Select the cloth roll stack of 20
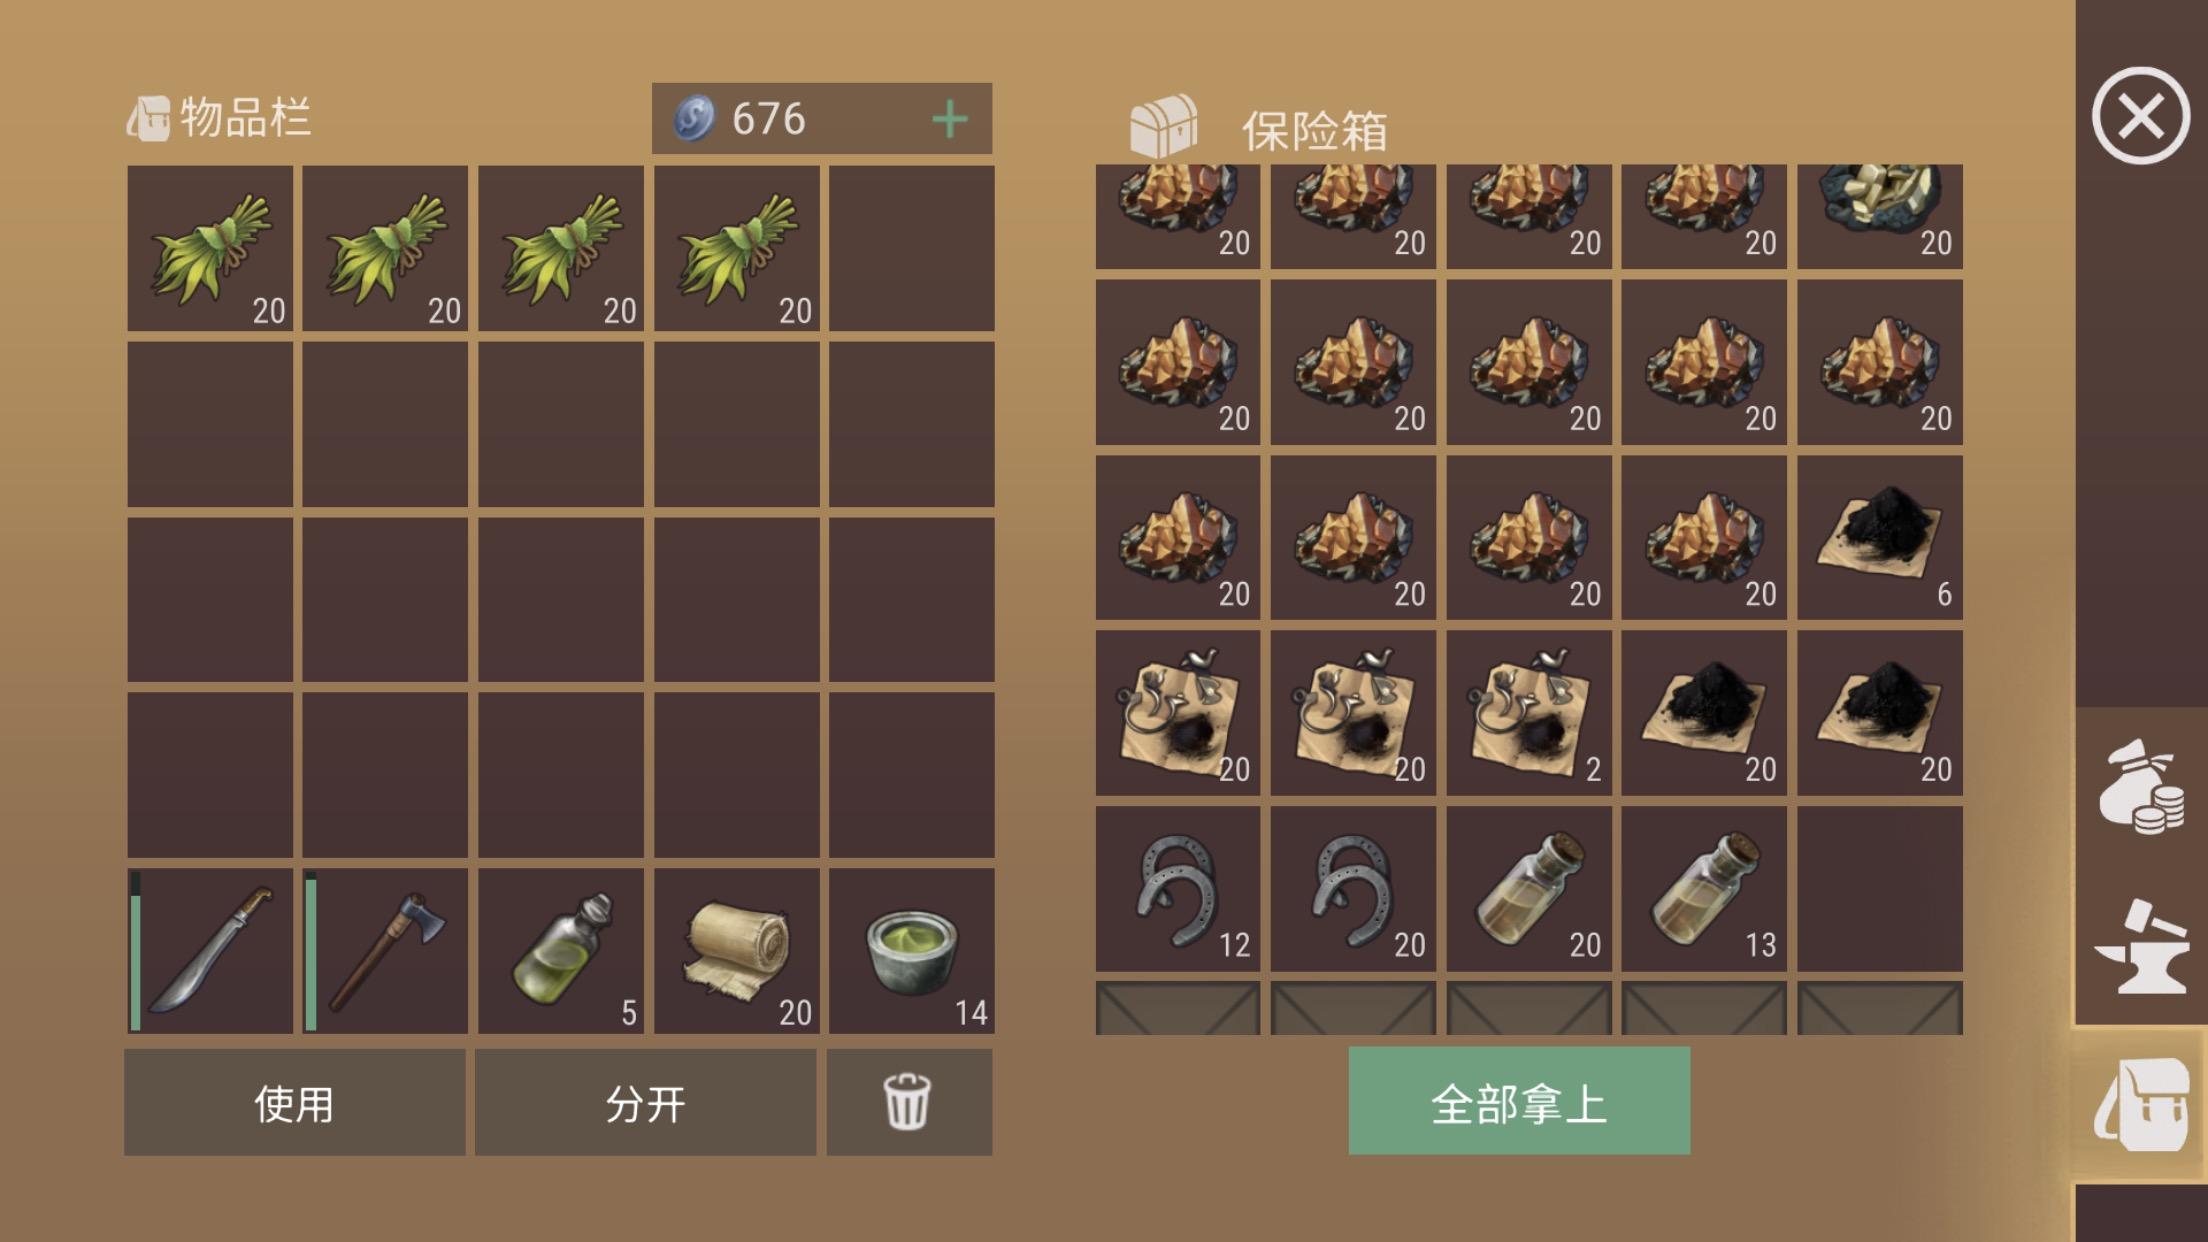 (x=737, y=950)
